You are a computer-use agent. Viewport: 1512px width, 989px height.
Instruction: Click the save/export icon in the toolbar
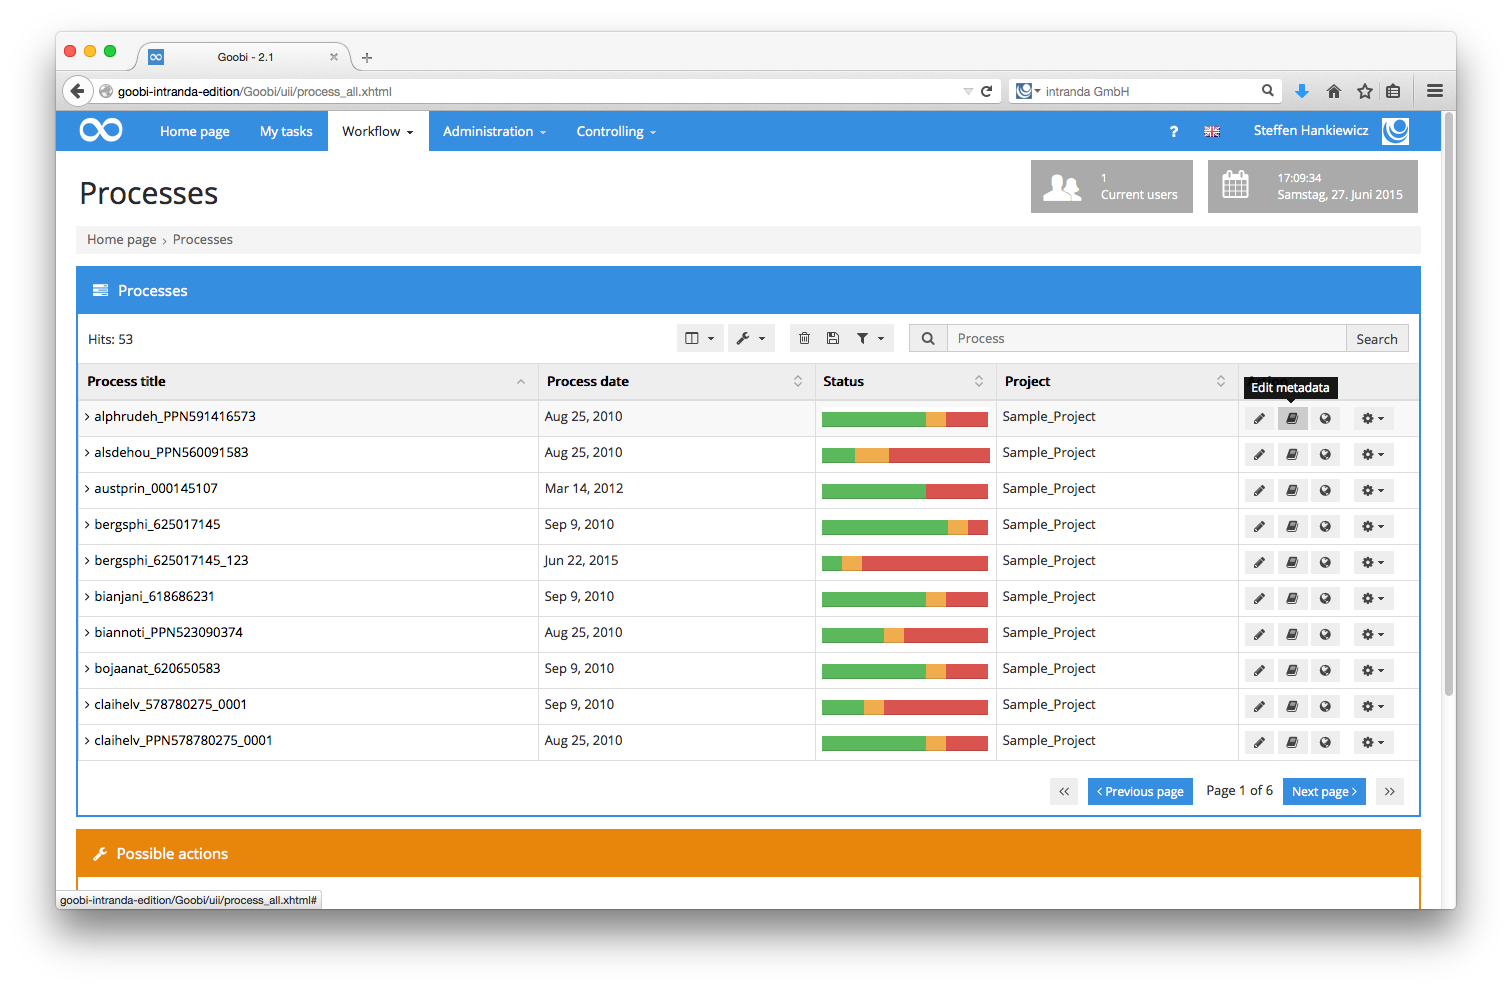(x=834, y=338)
